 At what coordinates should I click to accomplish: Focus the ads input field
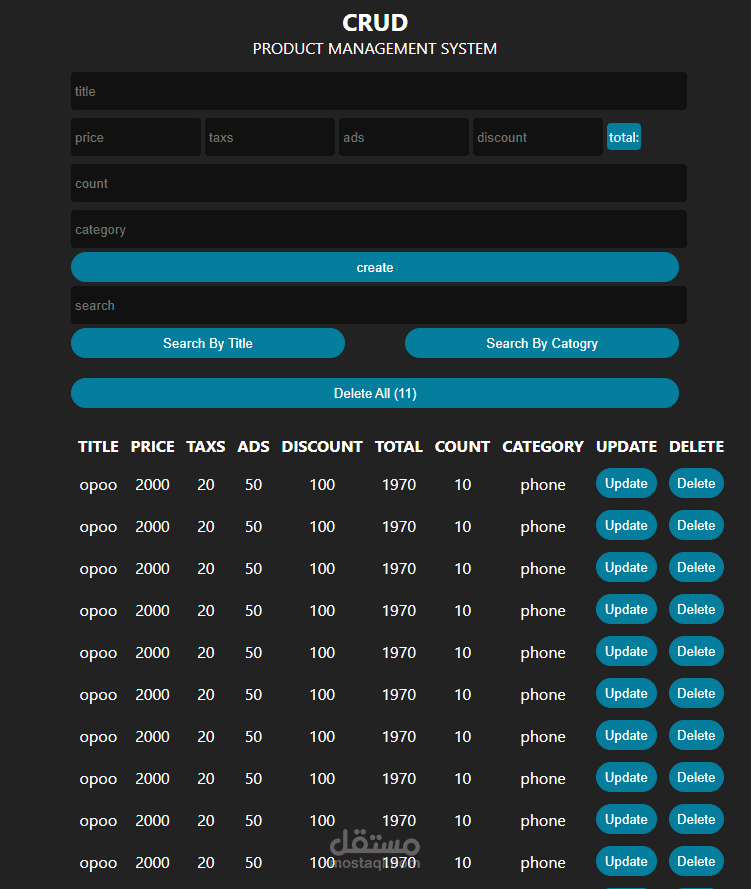pyautogui.click(x=404, y=137)
